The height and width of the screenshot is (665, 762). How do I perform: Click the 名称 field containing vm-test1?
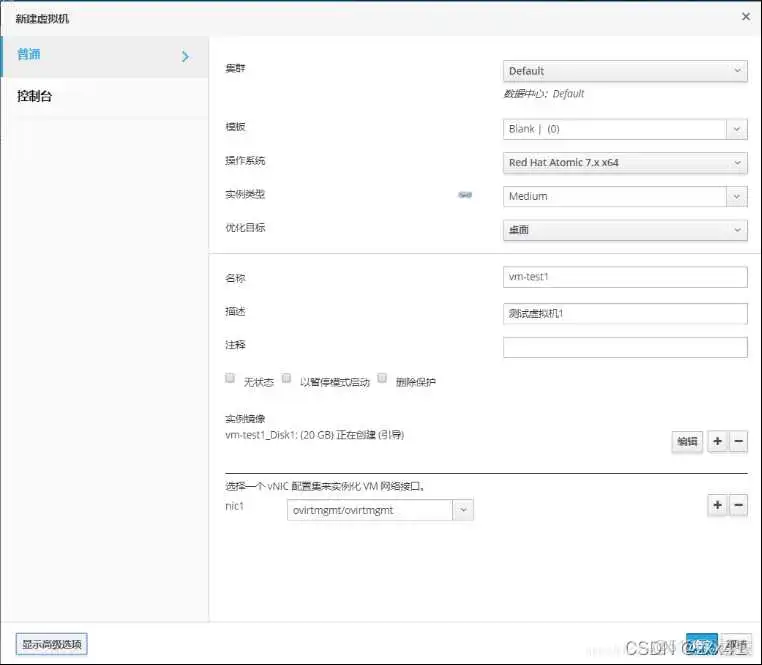tap(625, 277)
